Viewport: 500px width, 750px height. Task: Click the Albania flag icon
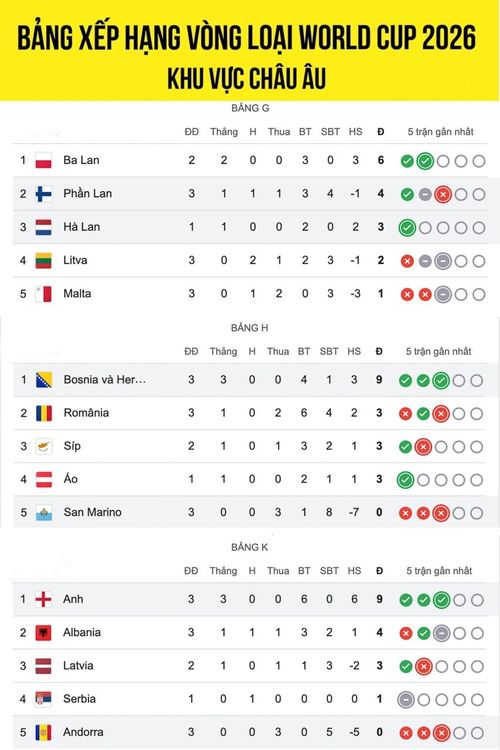44,633
